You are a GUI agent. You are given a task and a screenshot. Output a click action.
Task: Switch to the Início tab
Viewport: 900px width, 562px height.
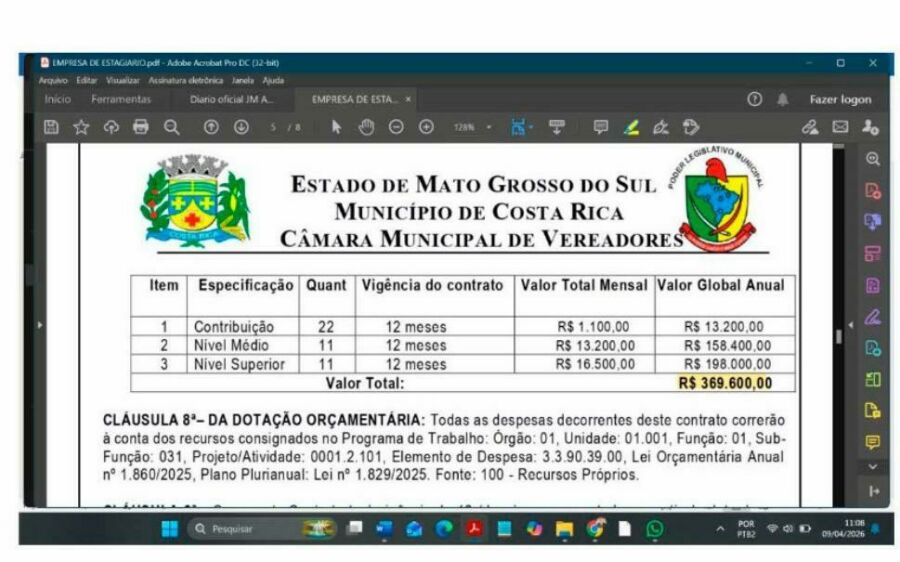[57, 99]
